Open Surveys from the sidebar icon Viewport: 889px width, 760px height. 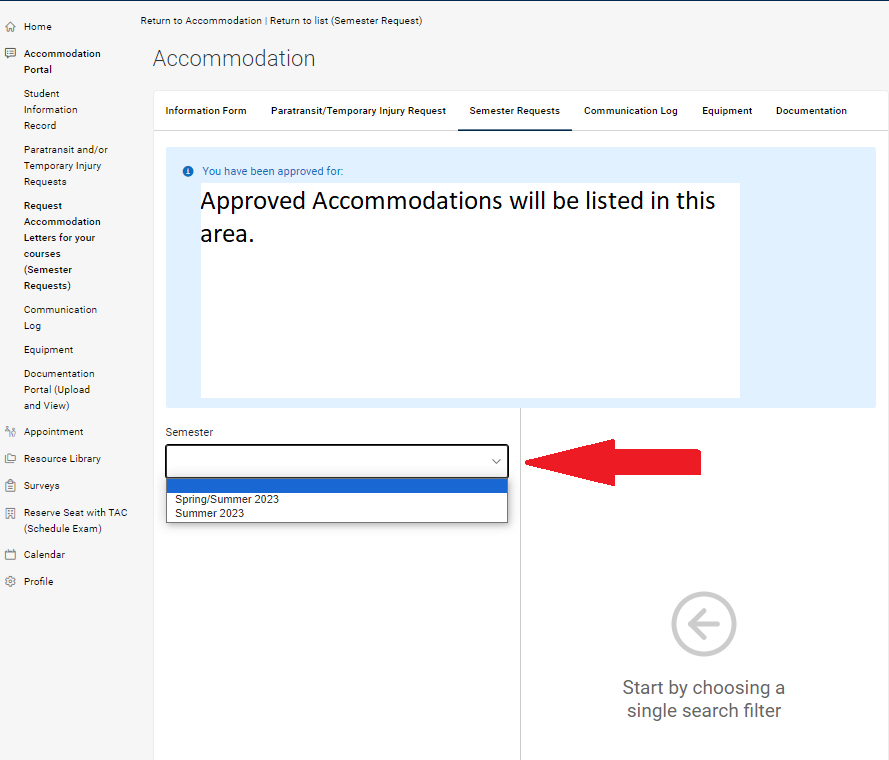click(x=13, y=485)
